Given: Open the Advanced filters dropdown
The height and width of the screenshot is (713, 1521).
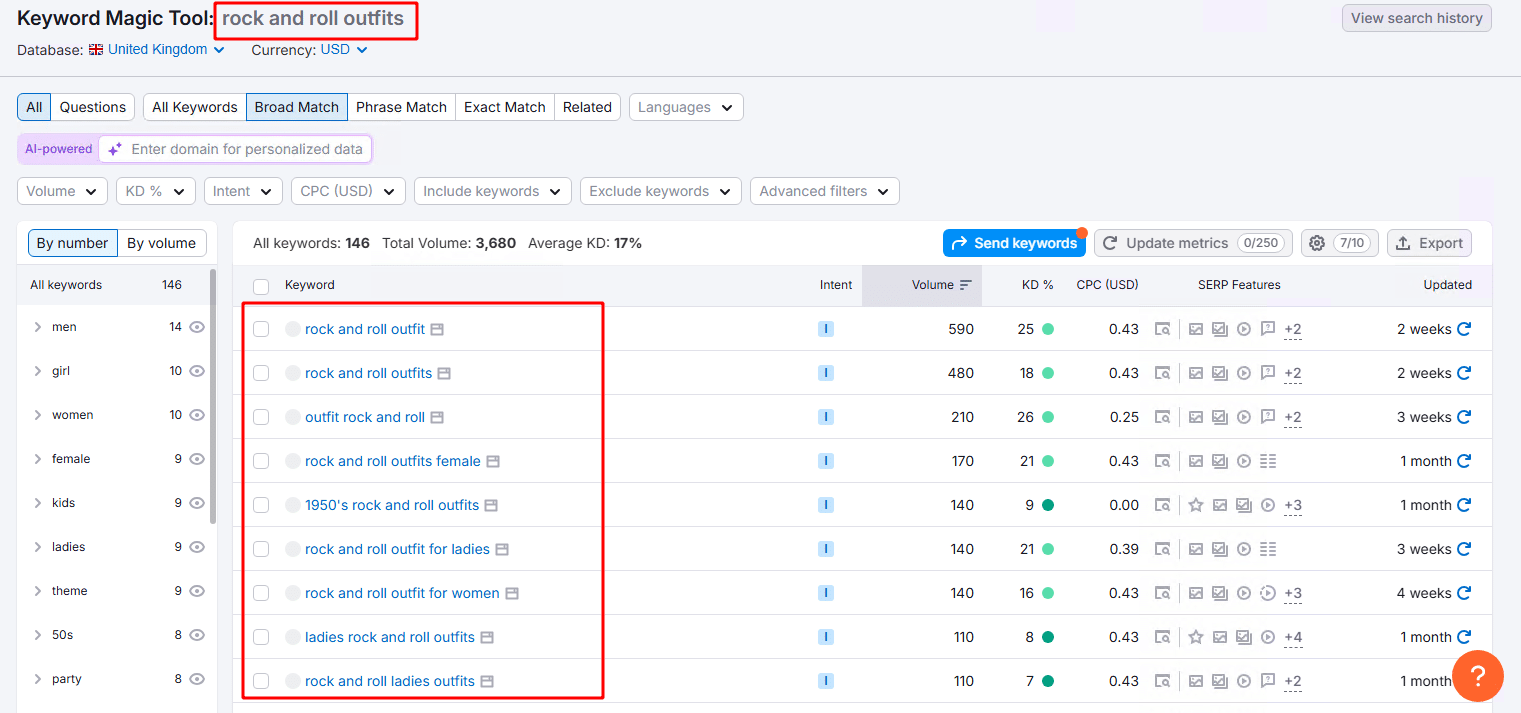Looking at the screenshot, I should coord(825,191).
